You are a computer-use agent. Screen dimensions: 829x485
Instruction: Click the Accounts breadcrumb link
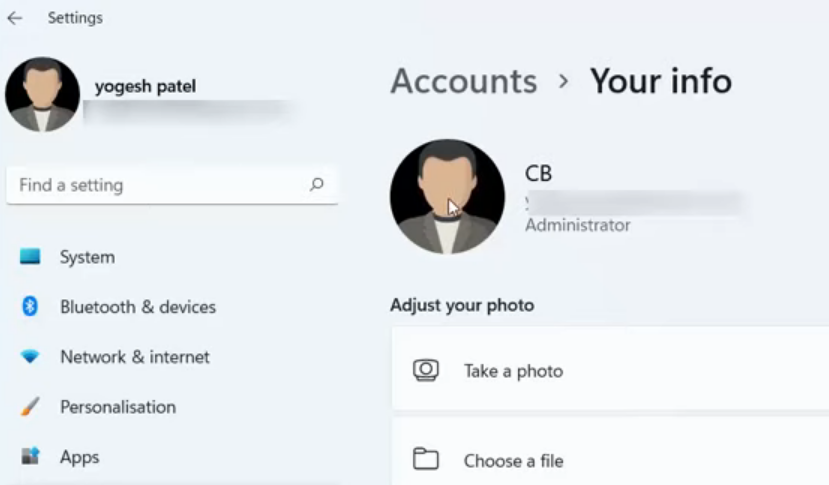[463, 81]
